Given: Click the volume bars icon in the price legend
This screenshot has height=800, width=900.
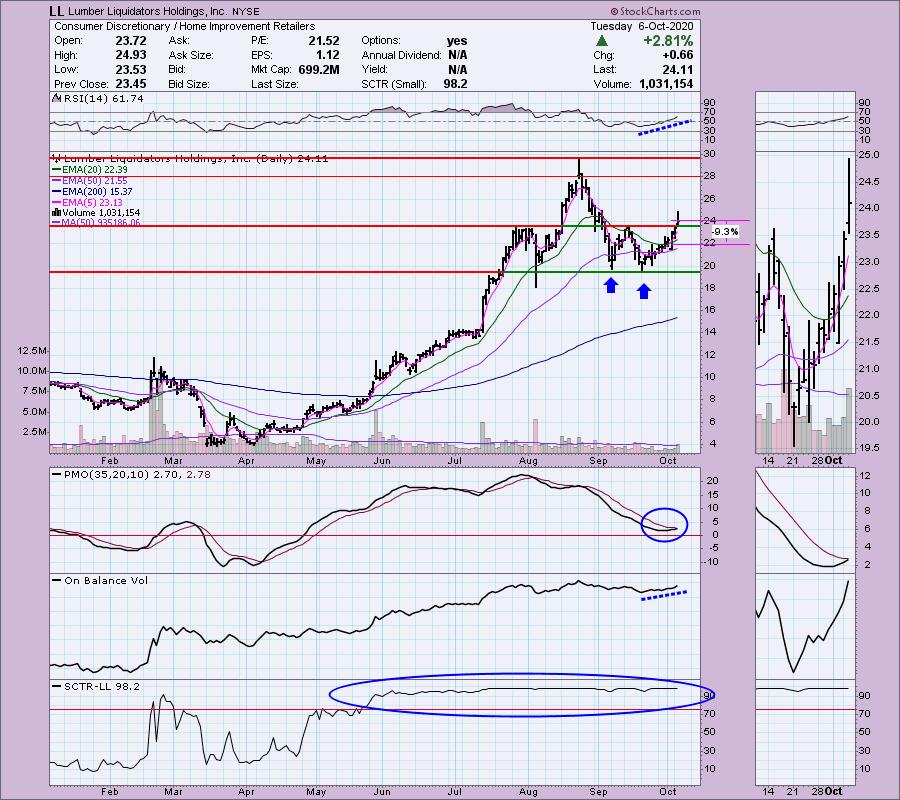Looking at the screenshot, I should [x=57, y=213].
